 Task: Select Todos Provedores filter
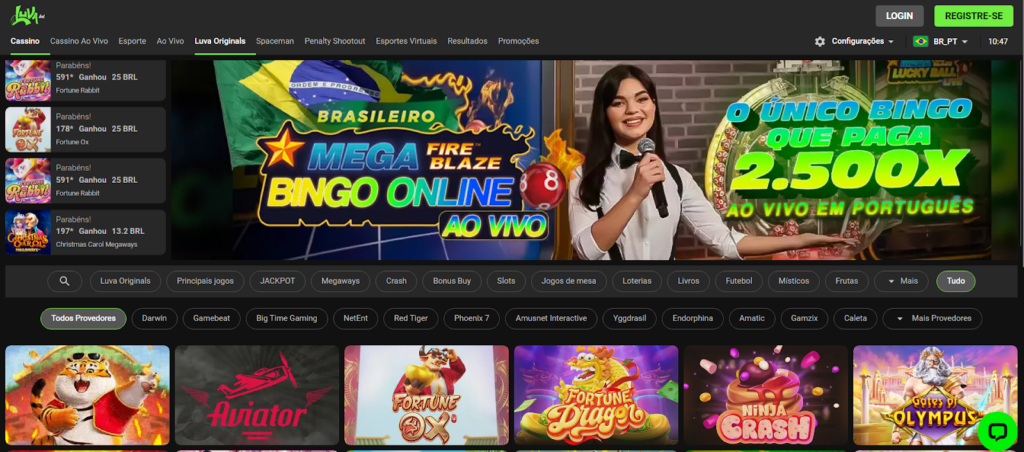(84, 318)
